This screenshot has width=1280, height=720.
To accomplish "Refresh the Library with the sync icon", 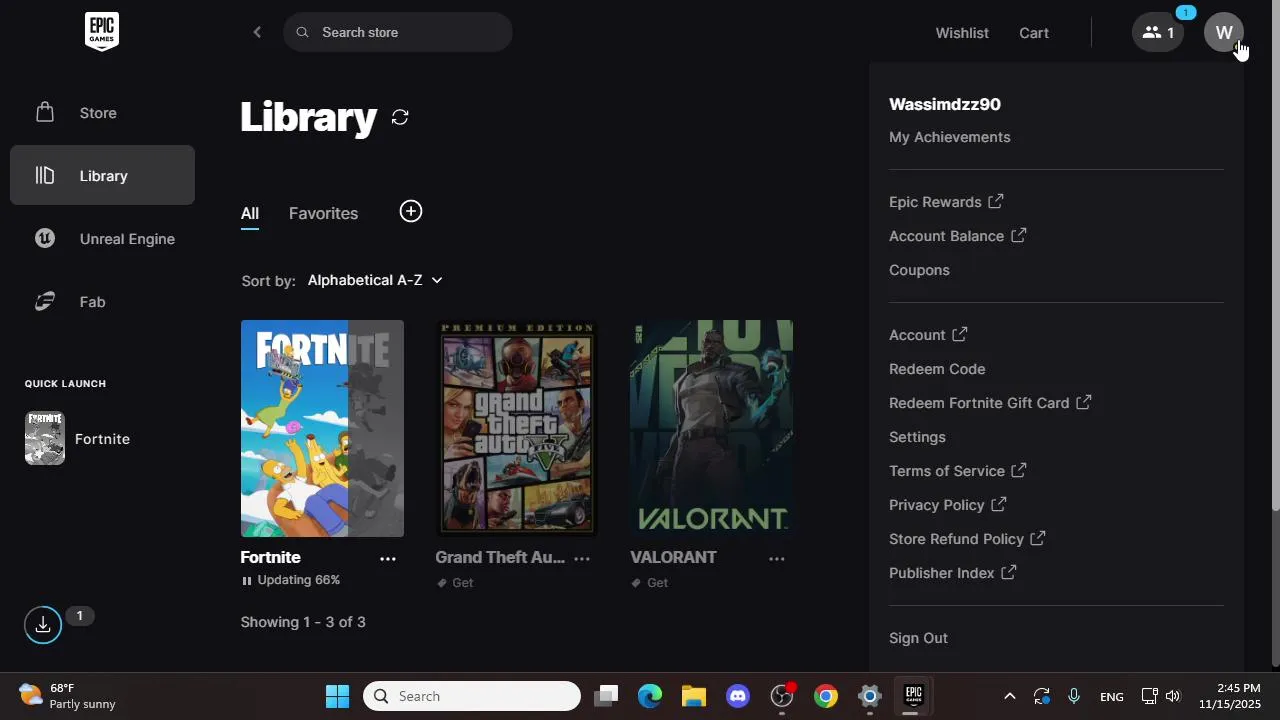I will pos(400,117).
